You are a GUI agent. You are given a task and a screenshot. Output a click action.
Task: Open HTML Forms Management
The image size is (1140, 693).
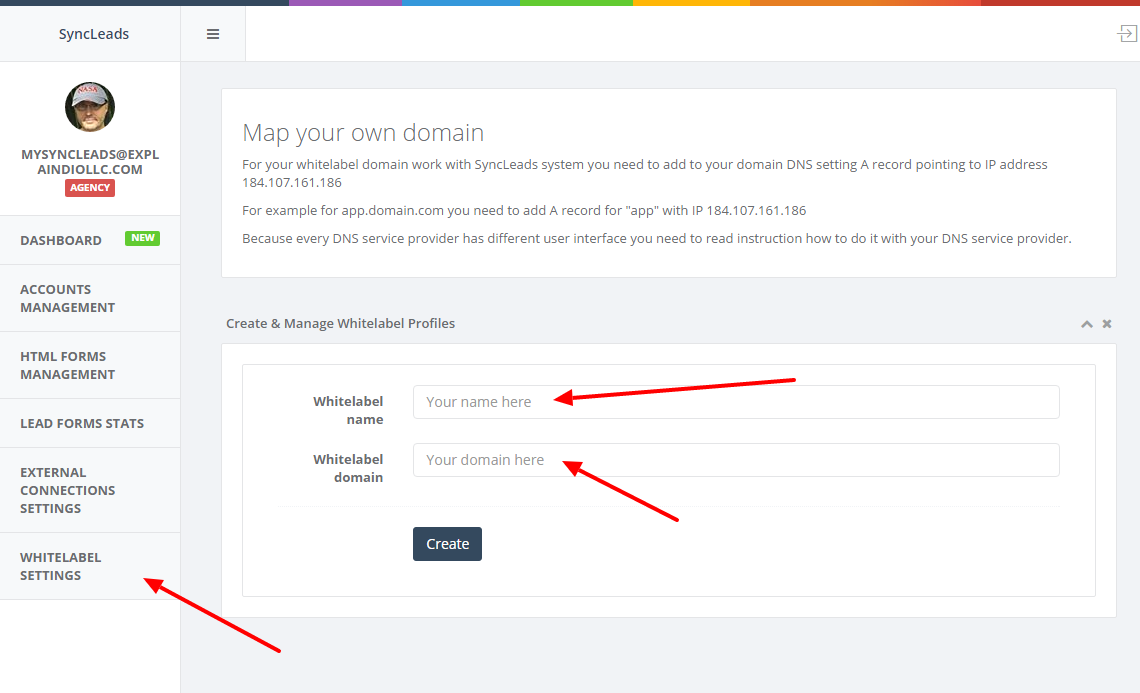pyautogui.click(x=67, y=365)
